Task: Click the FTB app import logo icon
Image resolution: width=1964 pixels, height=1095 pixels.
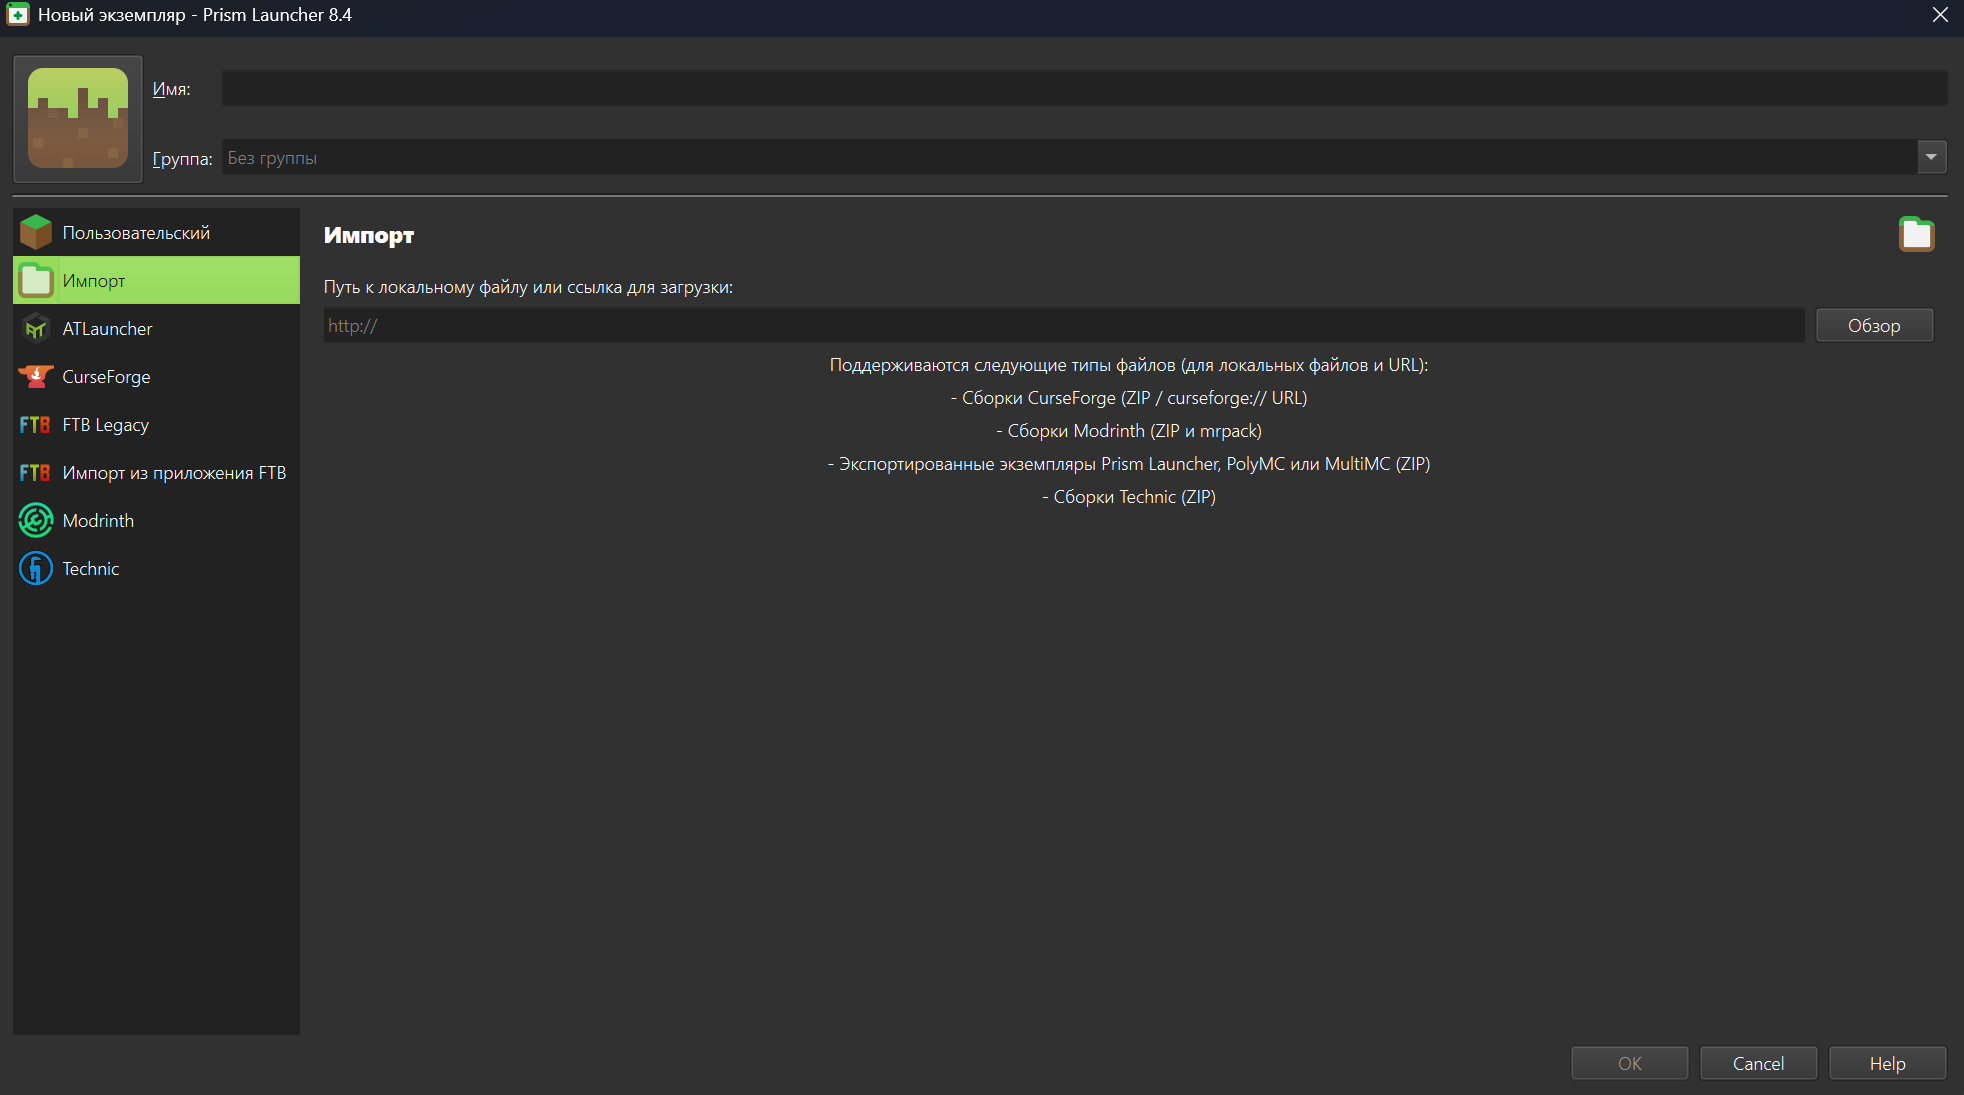Action: coord(35,472)
